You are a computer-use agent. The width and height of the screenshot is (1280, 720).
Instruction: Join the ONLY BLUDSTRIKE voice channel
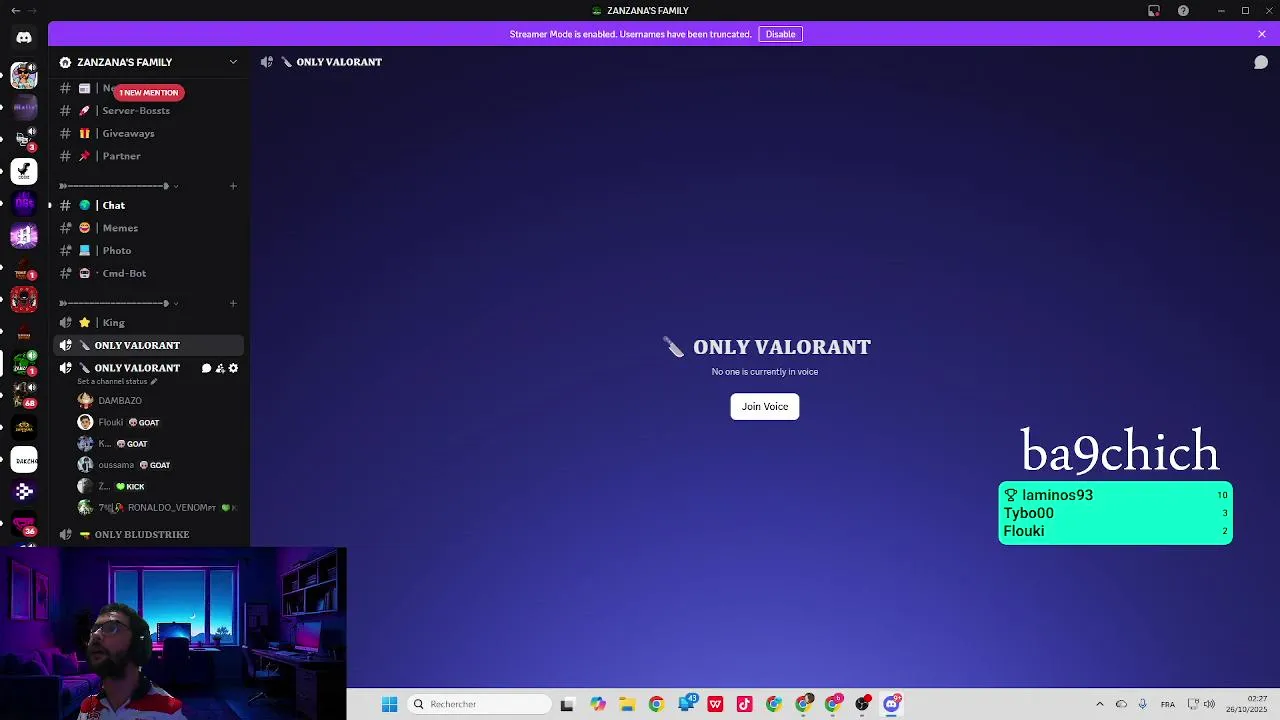[150, 535]
